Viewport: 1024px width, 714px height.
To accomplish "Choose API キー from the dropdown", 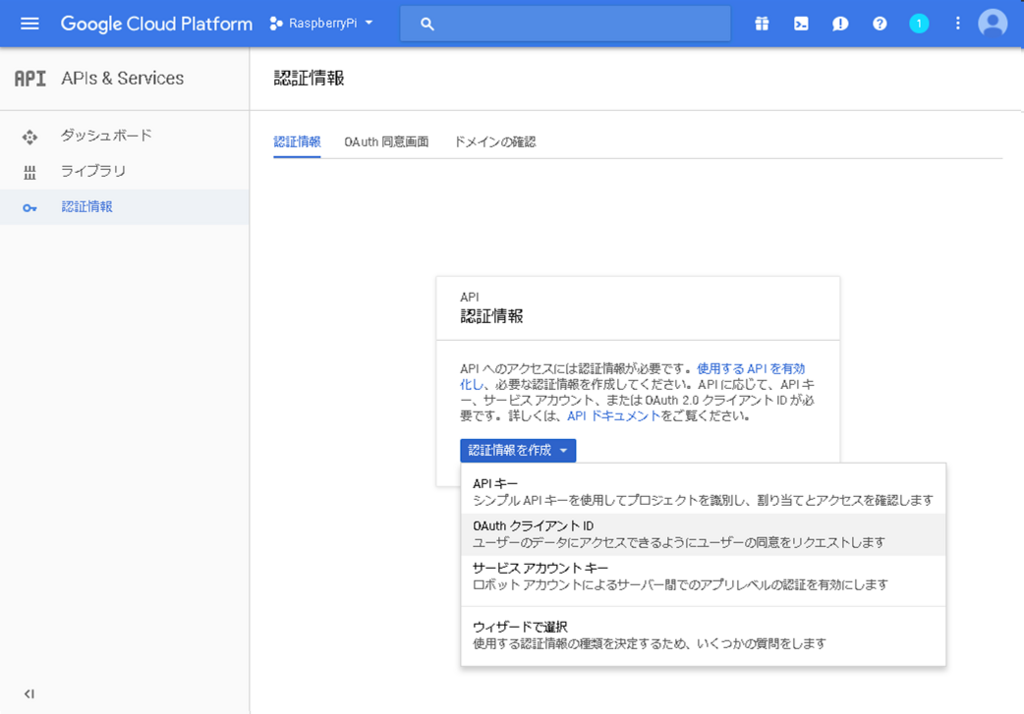I will point(703,492).
